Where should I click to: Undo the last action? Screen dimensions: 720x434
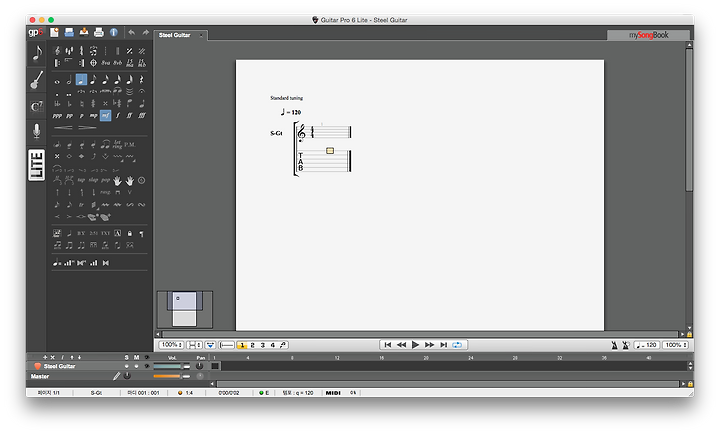132,32
